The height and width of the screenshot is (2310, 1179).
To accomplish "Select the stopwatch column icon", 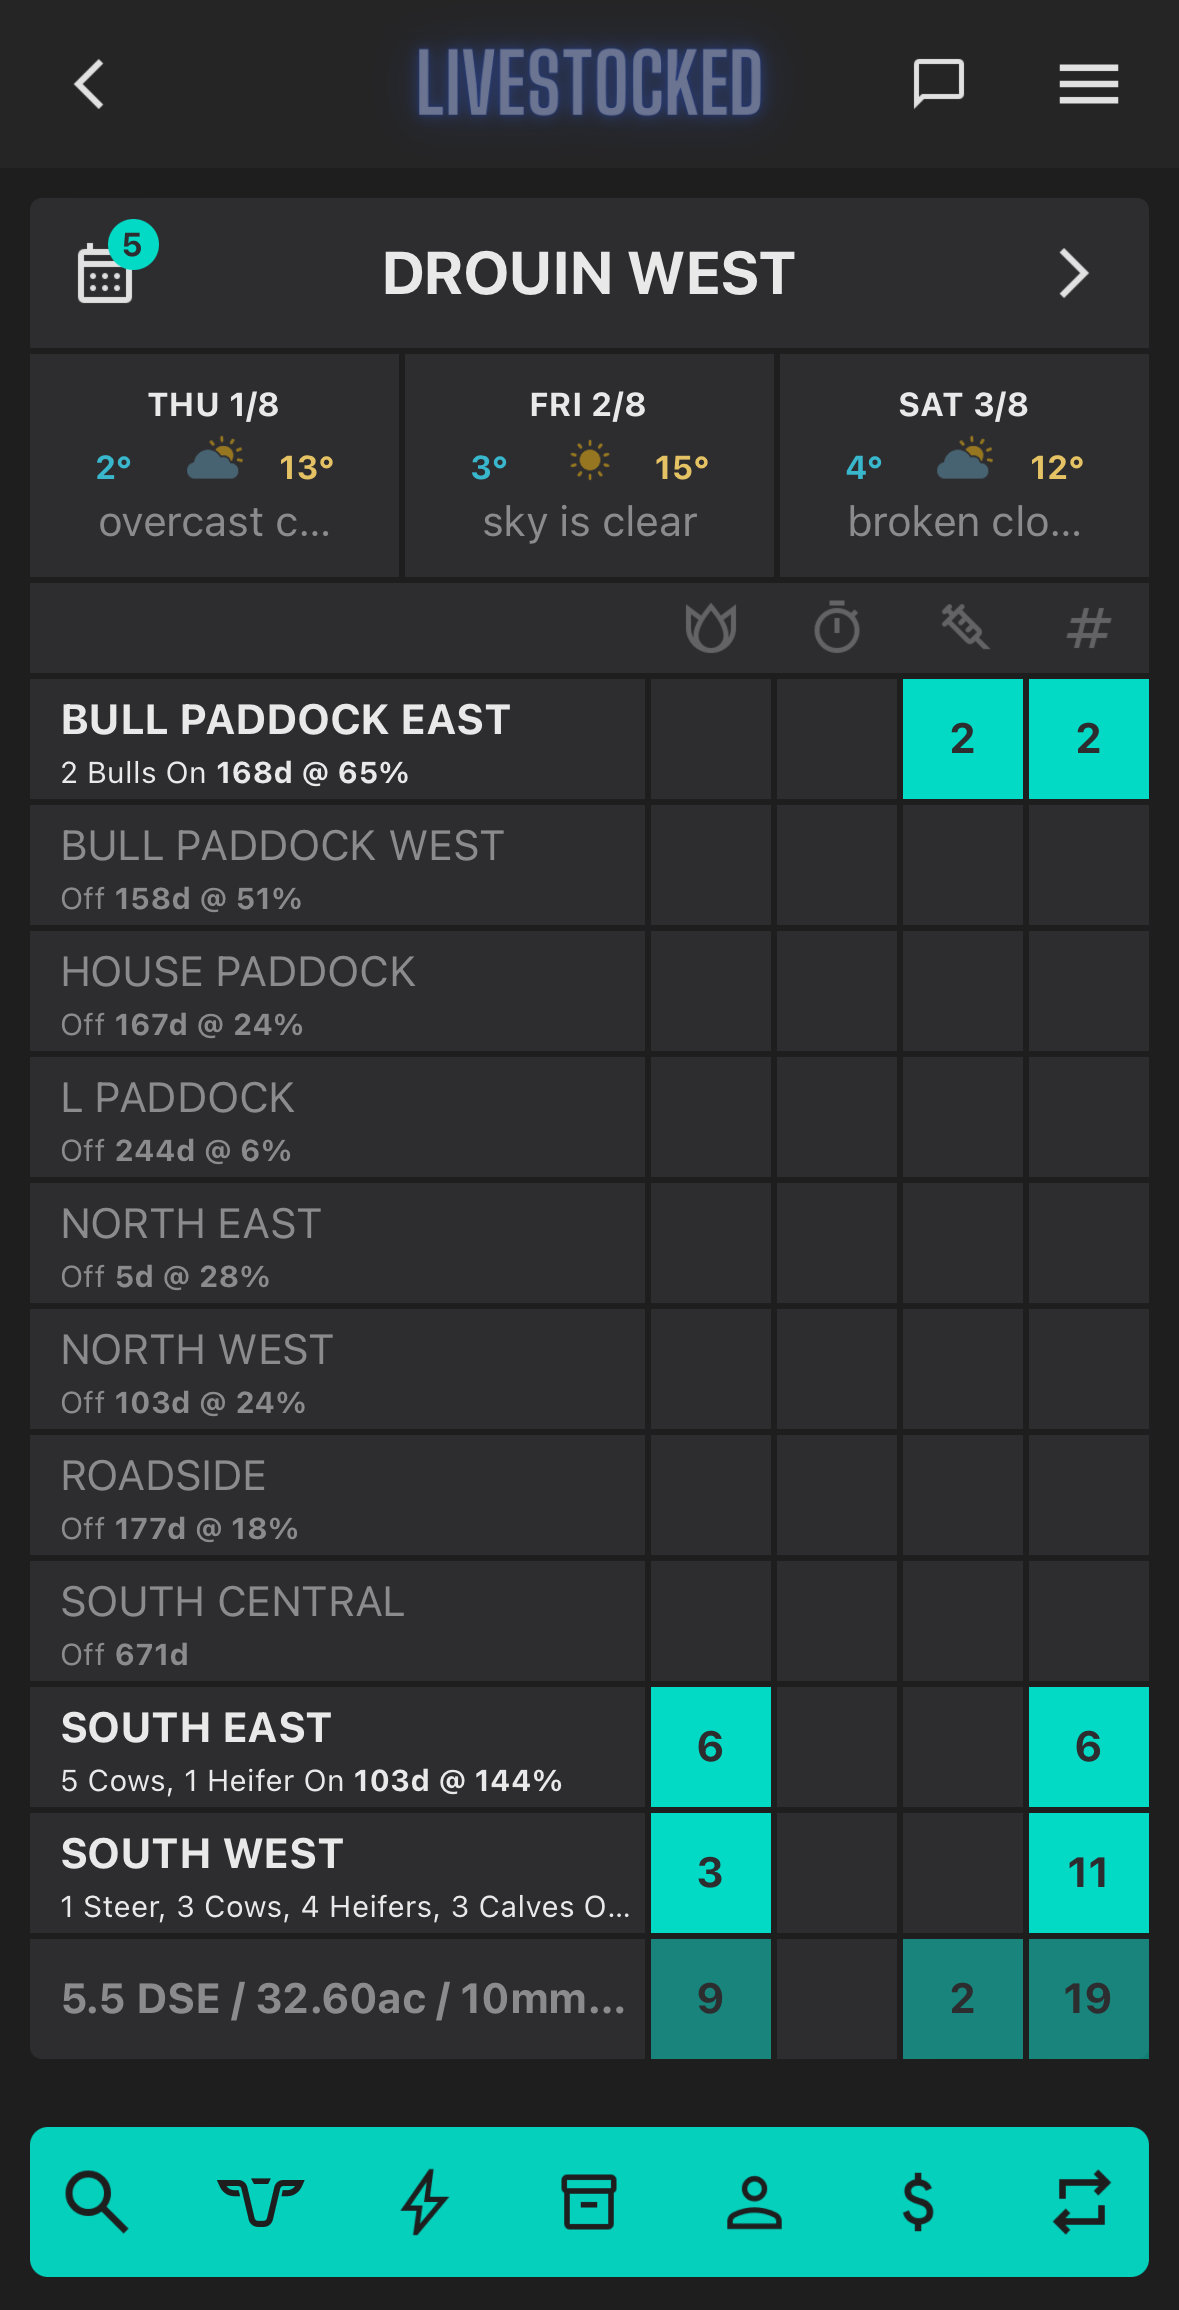I will click(x=837, y=627).
